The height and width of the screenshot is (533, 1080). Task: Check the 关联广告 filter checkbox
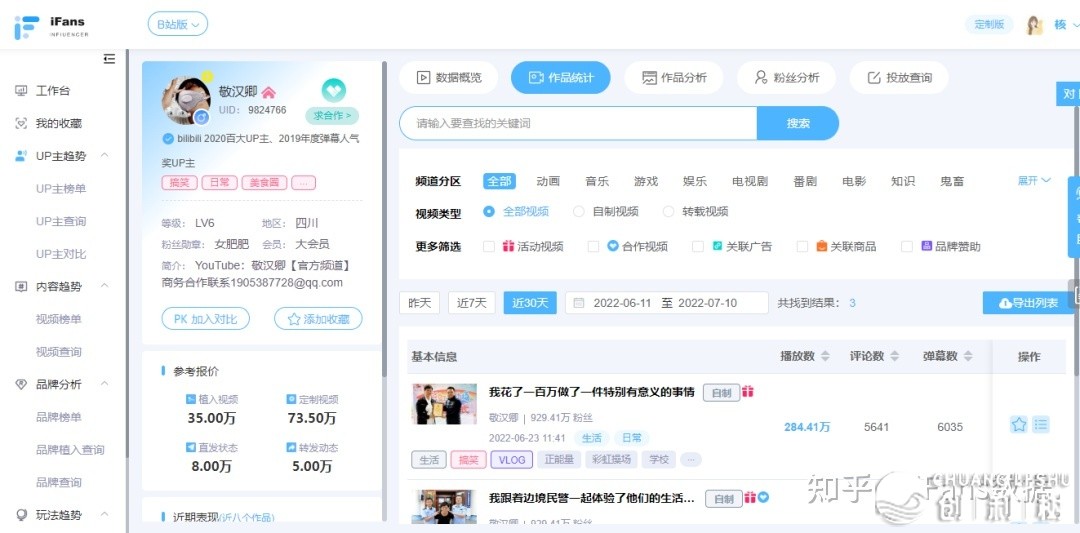(x=699, y=246)
